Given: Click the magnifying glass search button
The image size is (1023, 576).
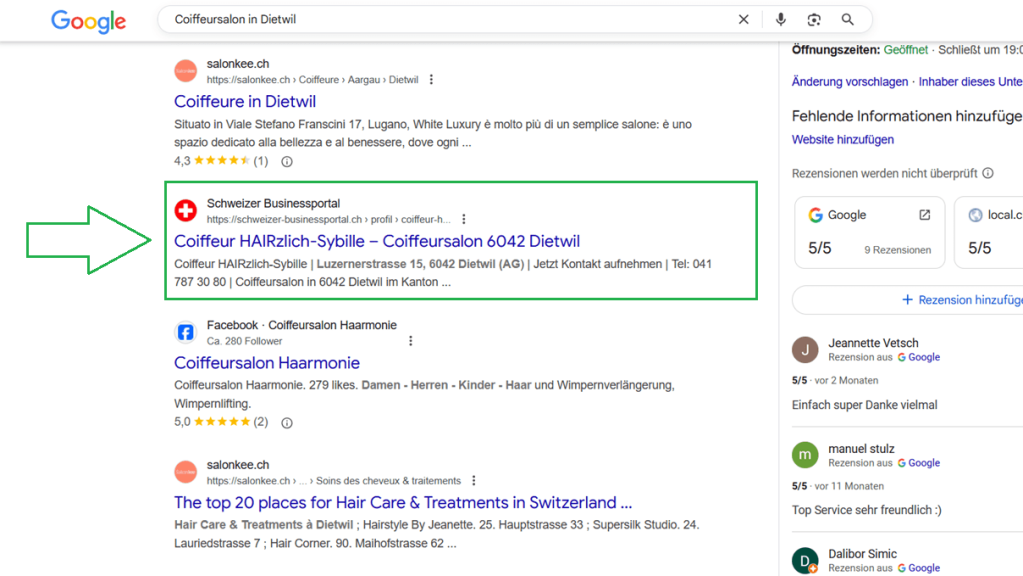Looking at the screenshot, I should click(848, 20).
